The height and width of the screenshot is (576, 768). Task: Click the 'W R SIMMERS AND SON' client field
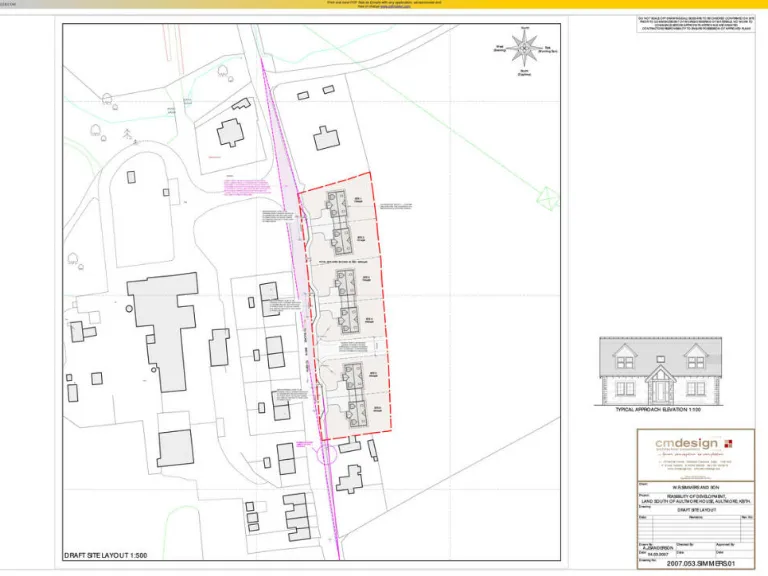695,488
